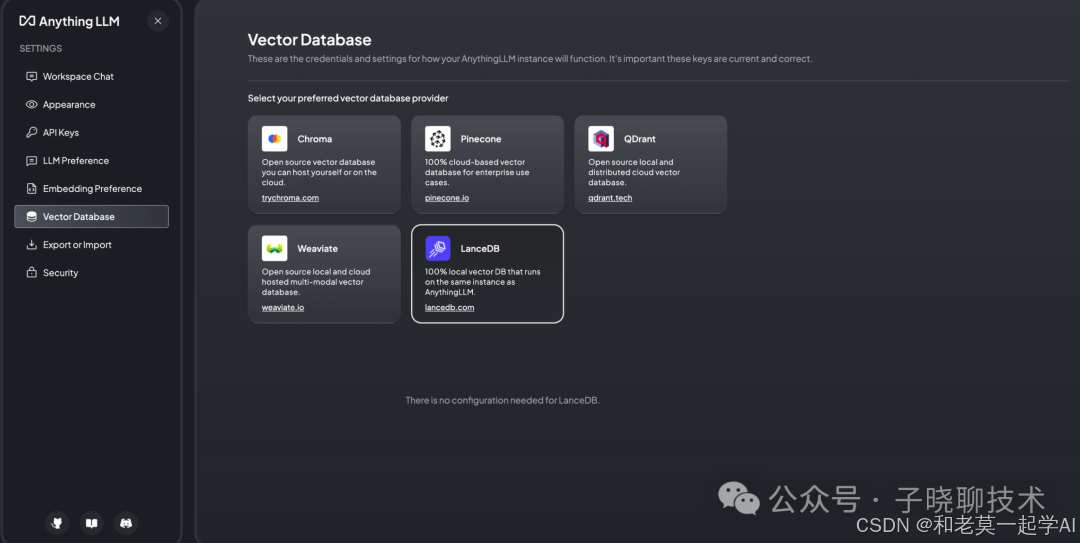The width and height of the screenshot is (1080, 543).
Task: Click the Export or Import download icon
Action: pos(32,245)
